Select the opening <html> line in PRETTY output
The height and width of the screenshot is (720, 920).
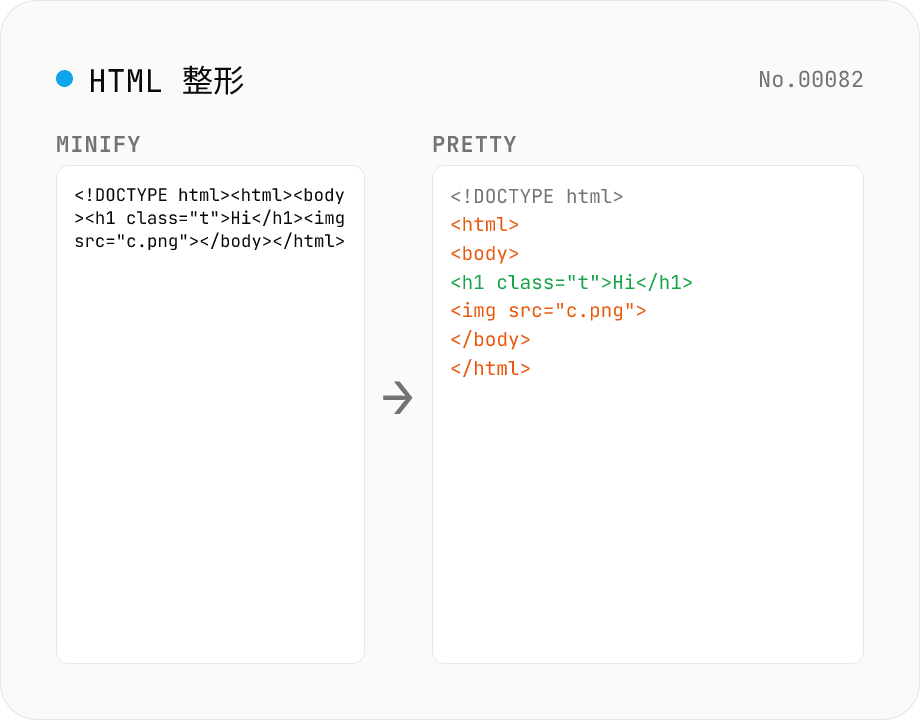(485, 225)
